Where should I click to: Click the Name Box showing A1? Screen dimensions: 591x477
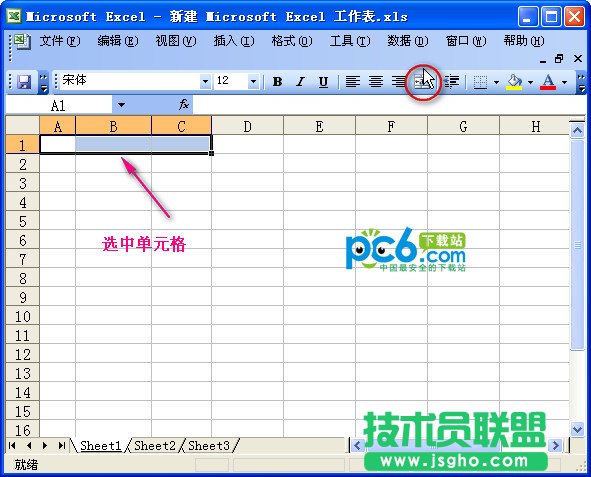59,105
